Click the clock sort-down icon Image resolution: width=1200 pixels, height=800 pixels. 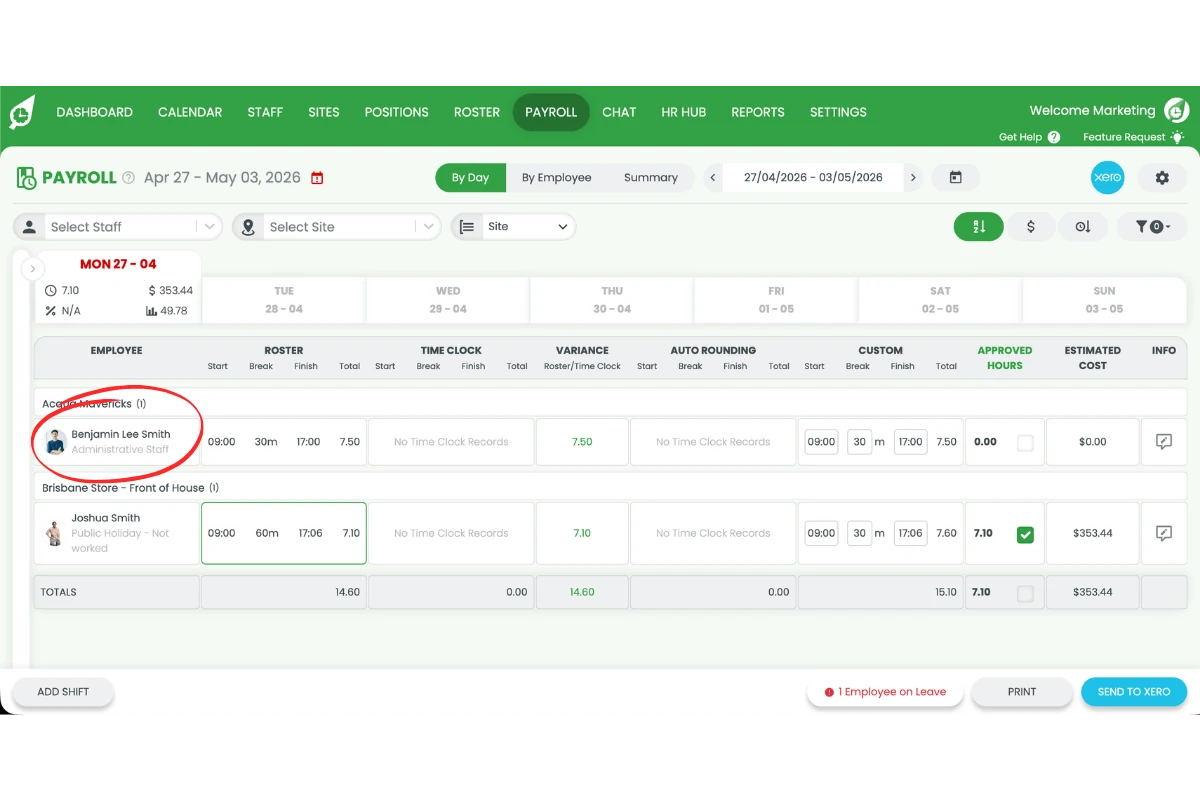1083,227
